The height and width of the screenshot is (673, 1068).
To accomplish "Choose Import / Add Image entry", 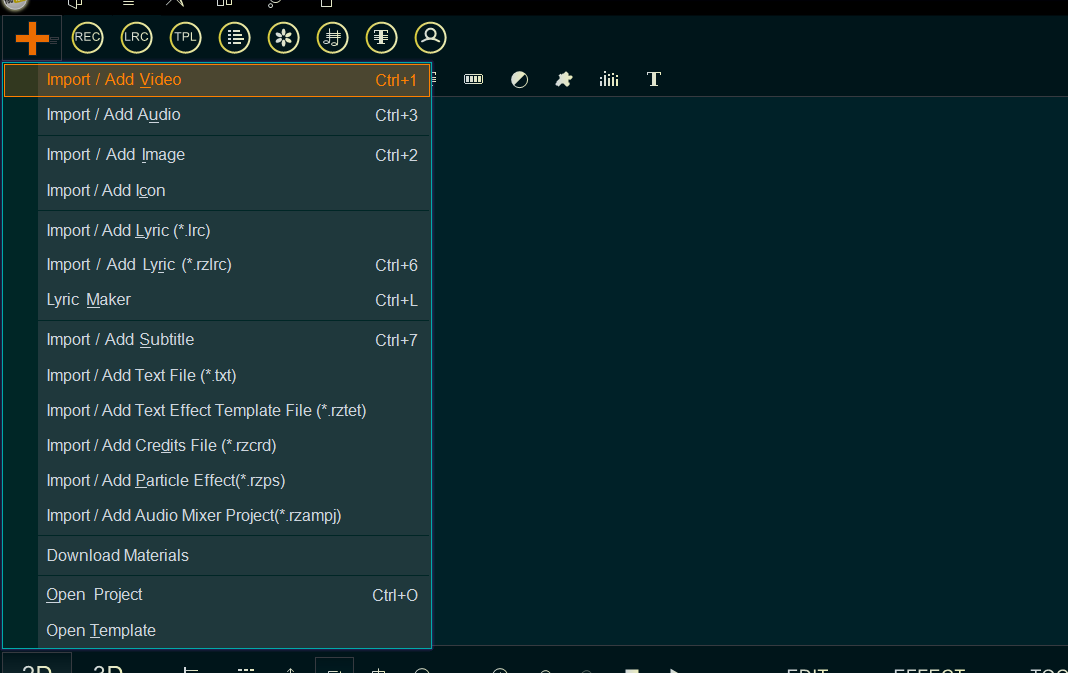I will click(x=115, y=155).
